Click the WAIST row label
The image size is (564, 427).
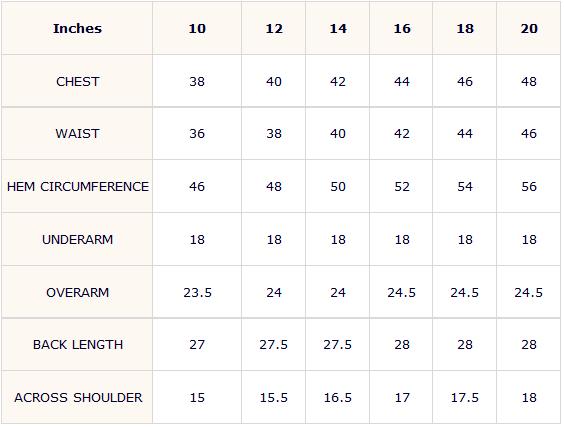point(77,134)
